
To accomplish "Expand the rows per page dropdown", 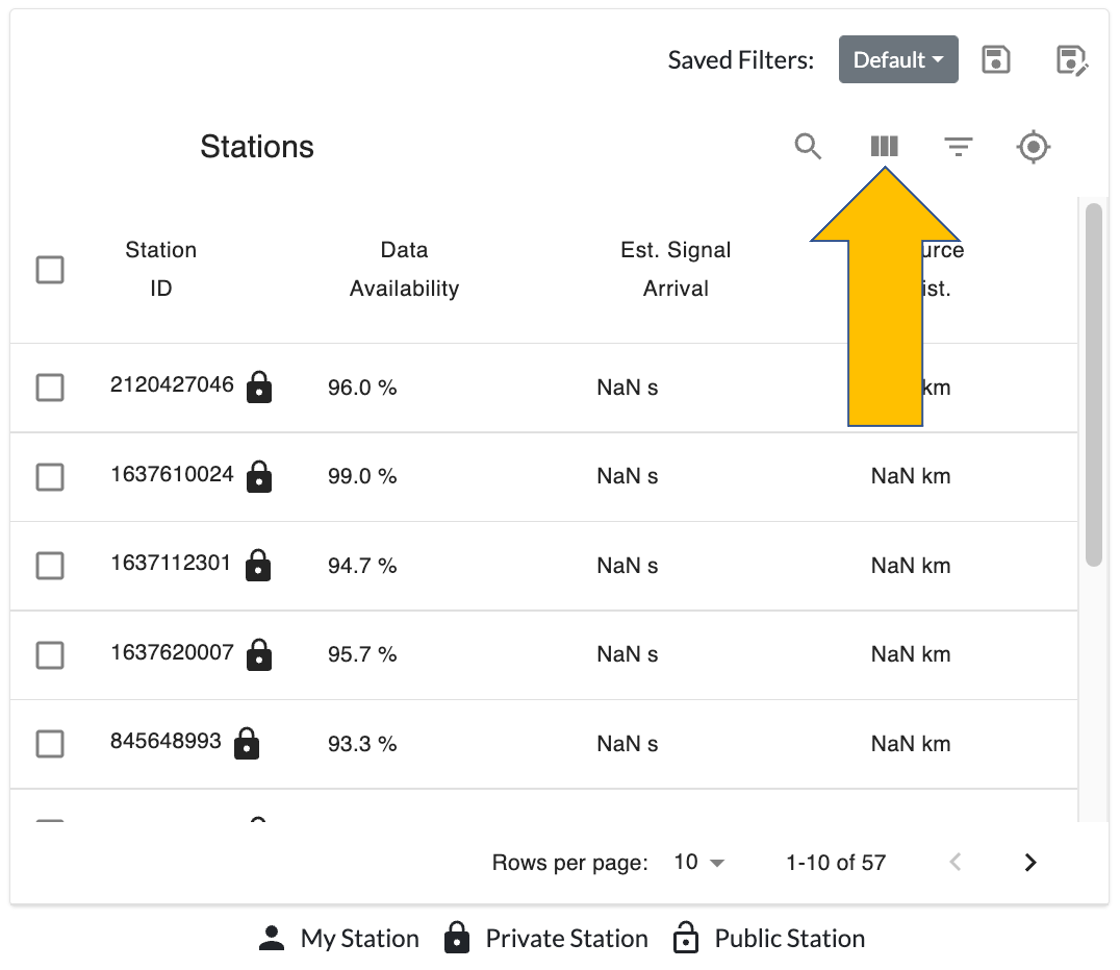I will [x=699, y=862].
